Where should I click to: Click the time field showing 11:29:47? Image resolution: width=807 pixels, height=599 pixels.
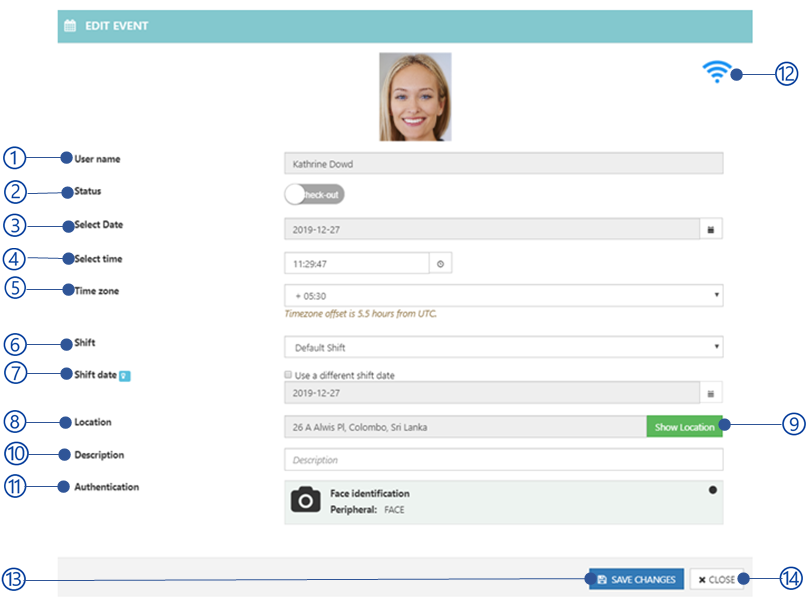357,263
